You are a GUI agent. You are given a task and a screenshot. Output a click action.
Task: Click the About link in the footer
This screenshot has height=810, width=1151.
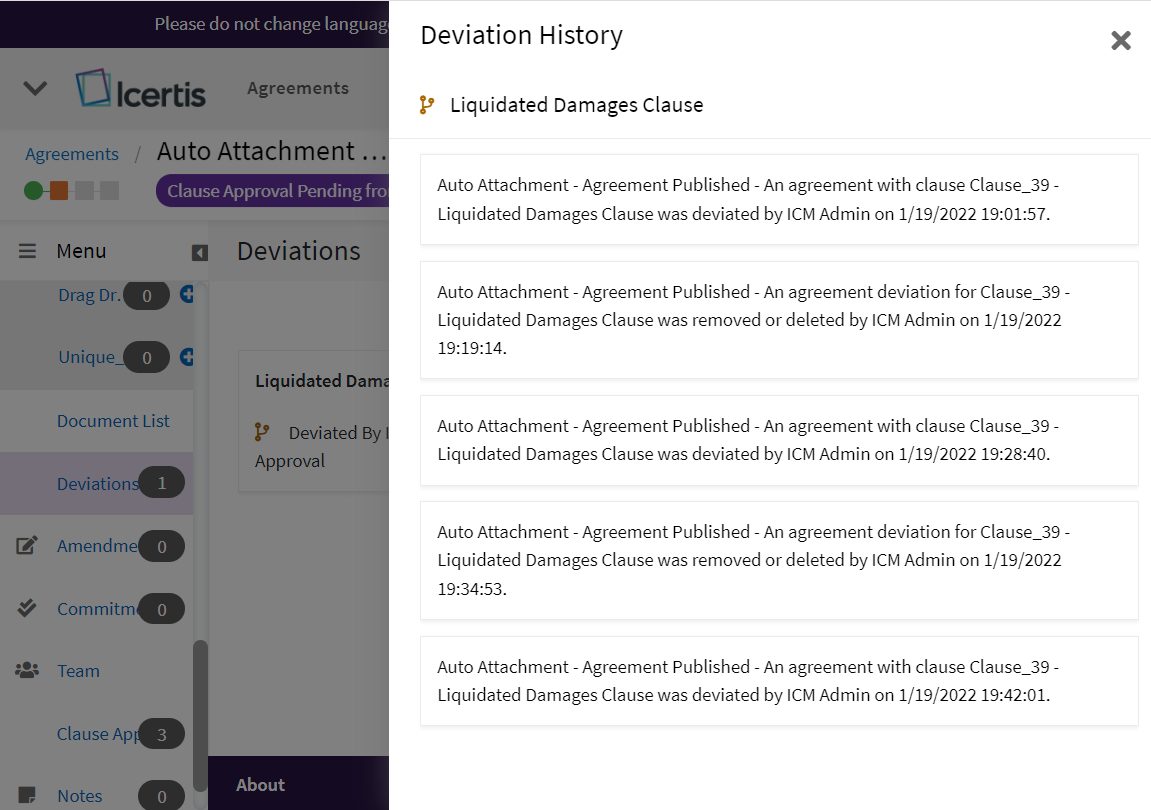(x=260, y=785)
